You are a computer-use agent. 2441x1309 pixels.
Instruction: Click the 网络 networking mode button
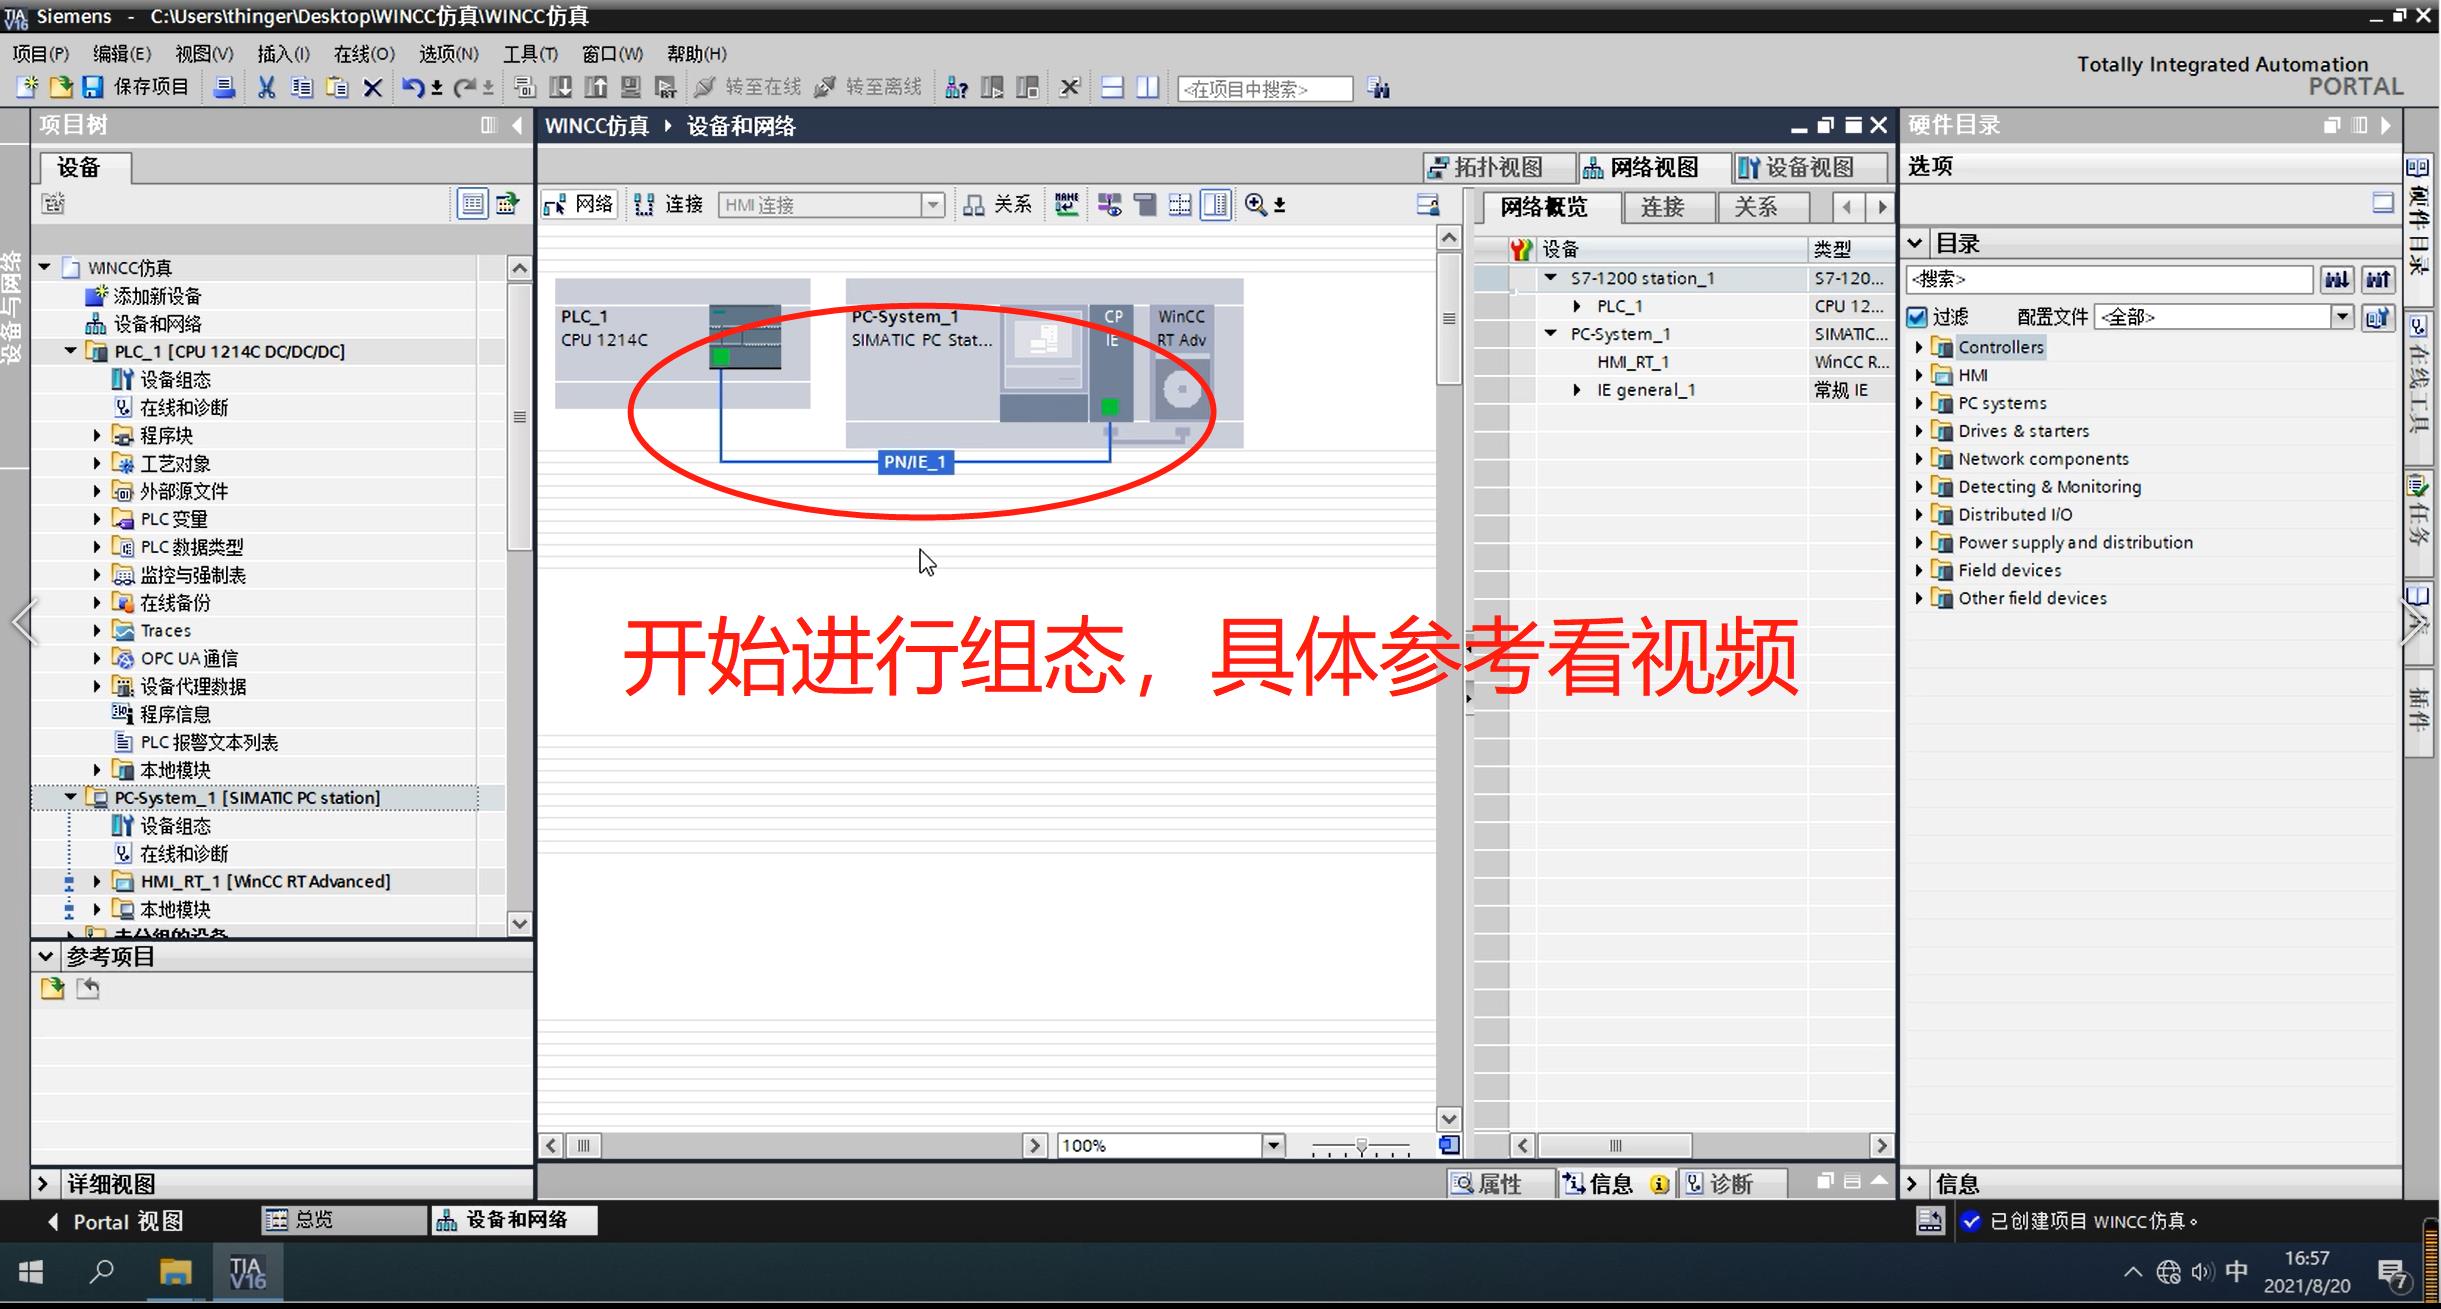click(x=579, y=205)
